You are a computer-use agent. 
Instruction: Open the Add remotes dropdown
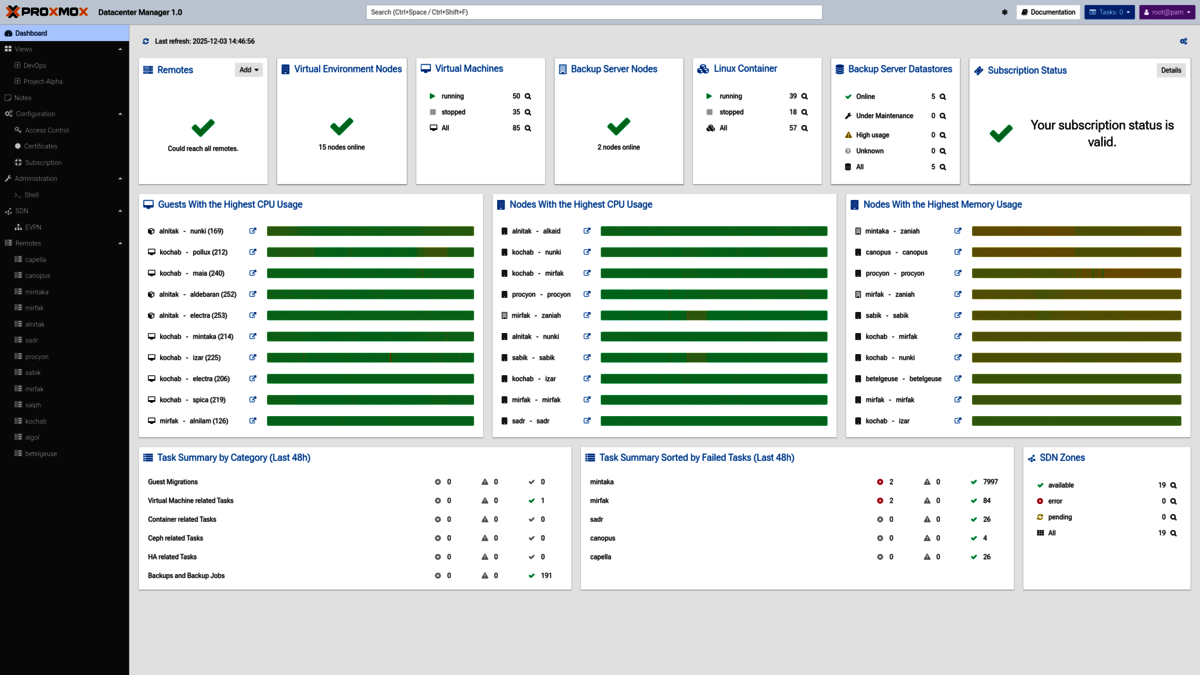tap(248, 70)
